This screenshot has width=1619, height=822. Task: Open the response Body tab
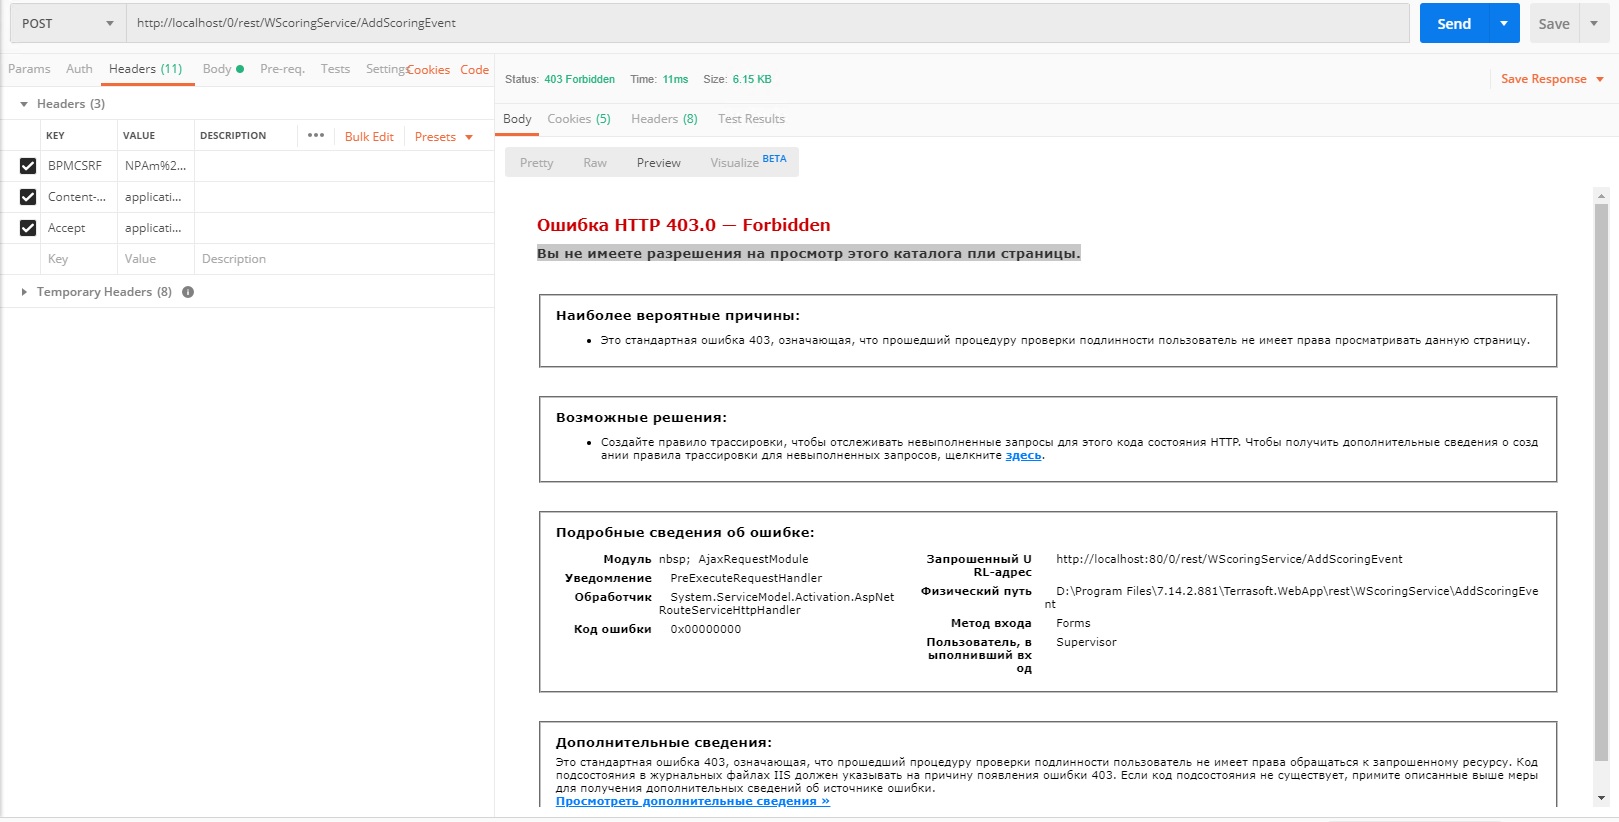pos(517,119)
